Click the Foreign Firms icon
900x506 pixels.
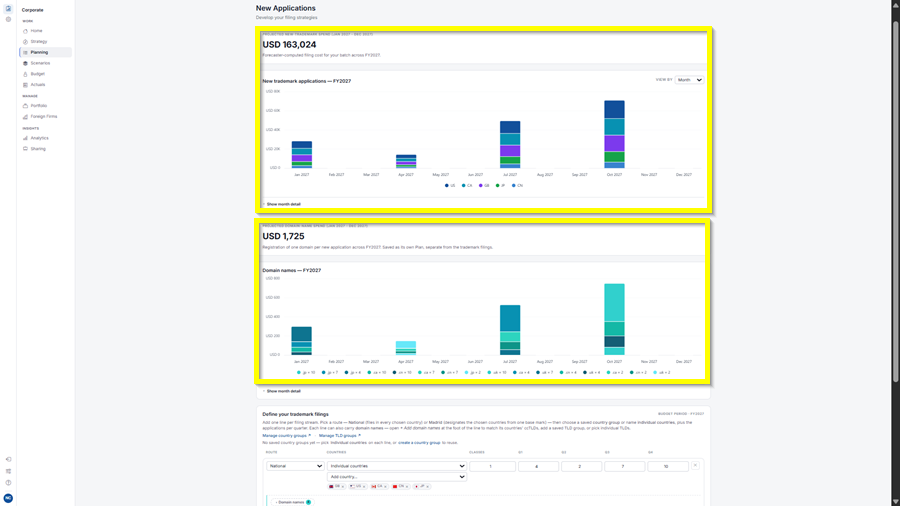click(x=25, y=116)
